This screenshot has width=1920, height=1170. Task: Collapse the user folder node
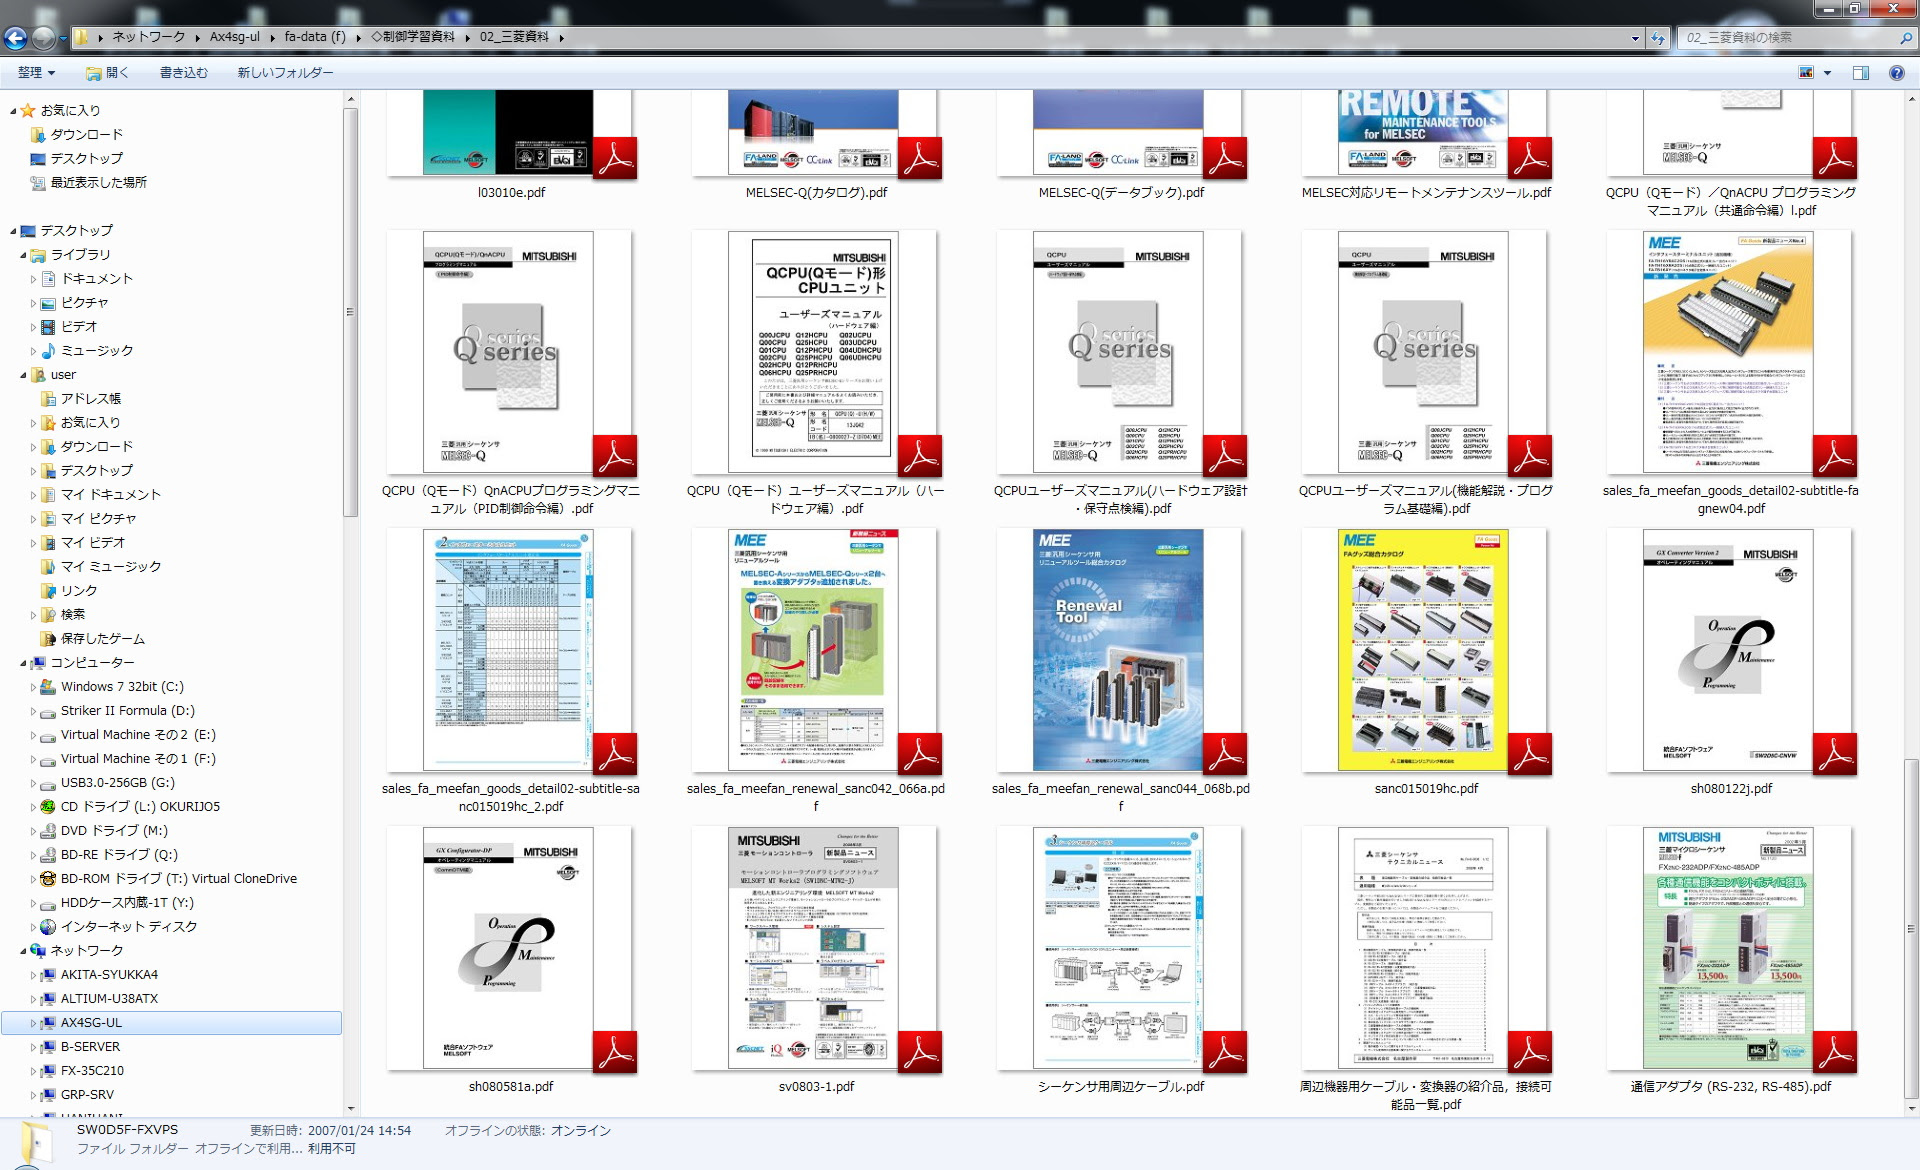pos(23,375)
